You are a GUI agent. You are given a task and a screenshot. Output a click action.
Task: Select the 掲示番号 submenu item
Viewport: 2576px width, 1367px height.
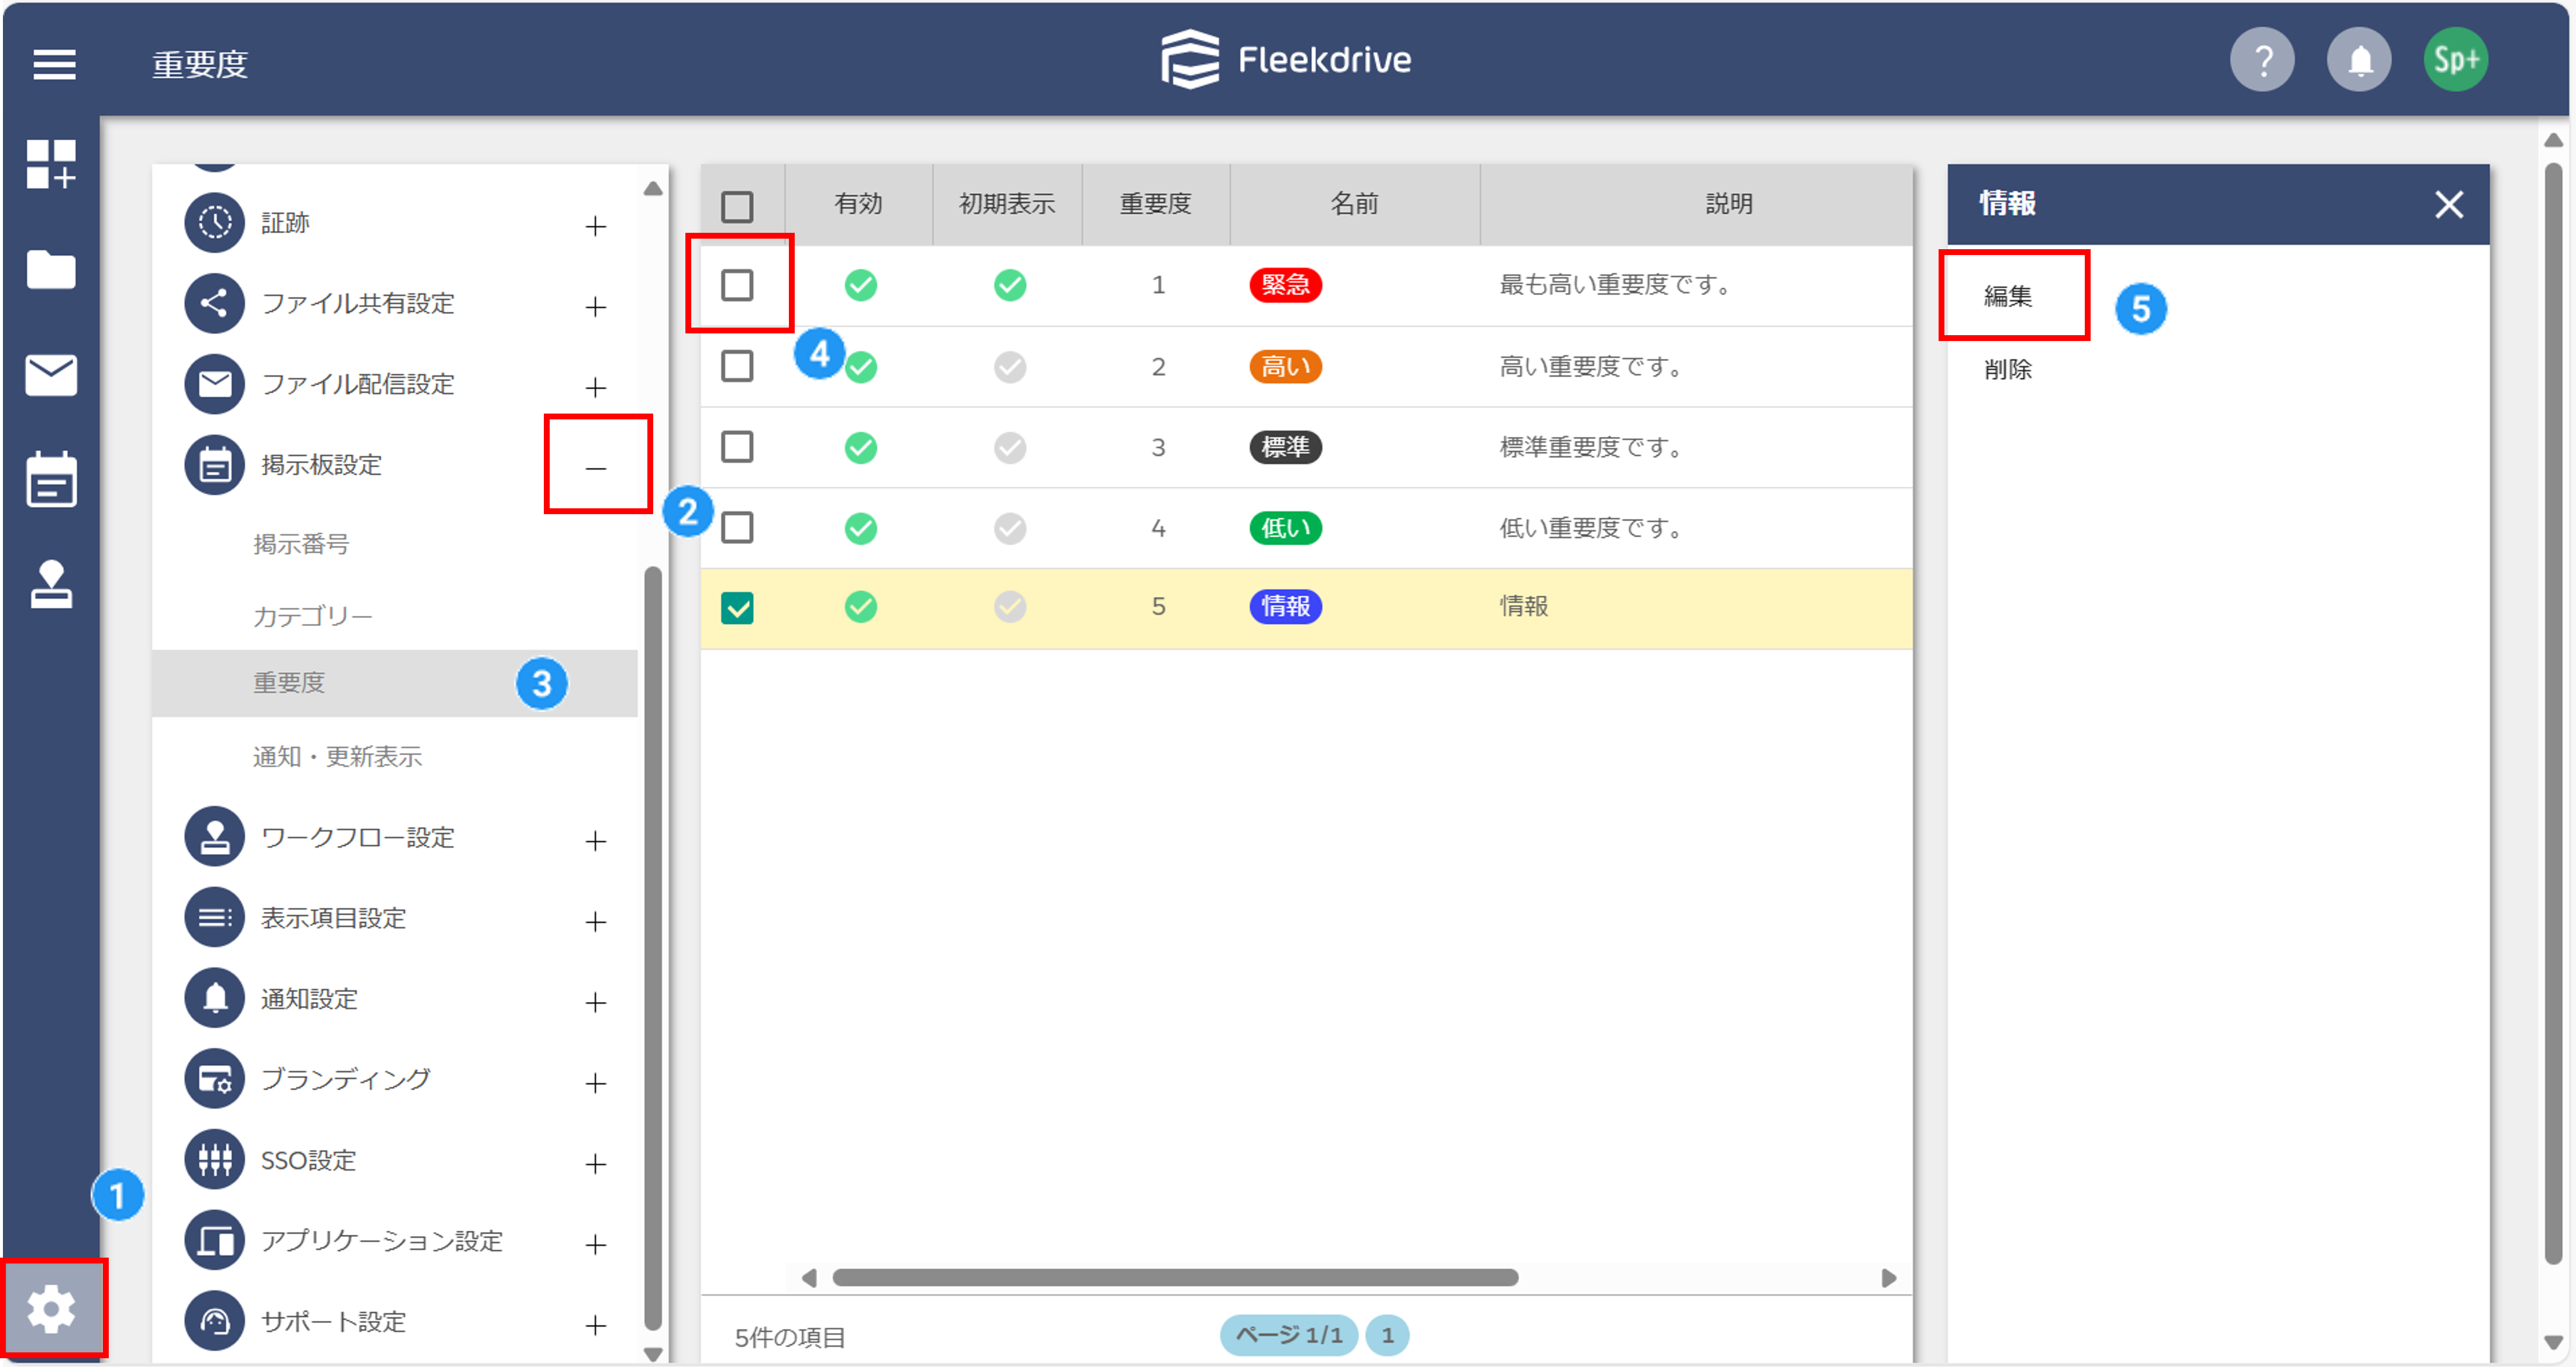301,544
